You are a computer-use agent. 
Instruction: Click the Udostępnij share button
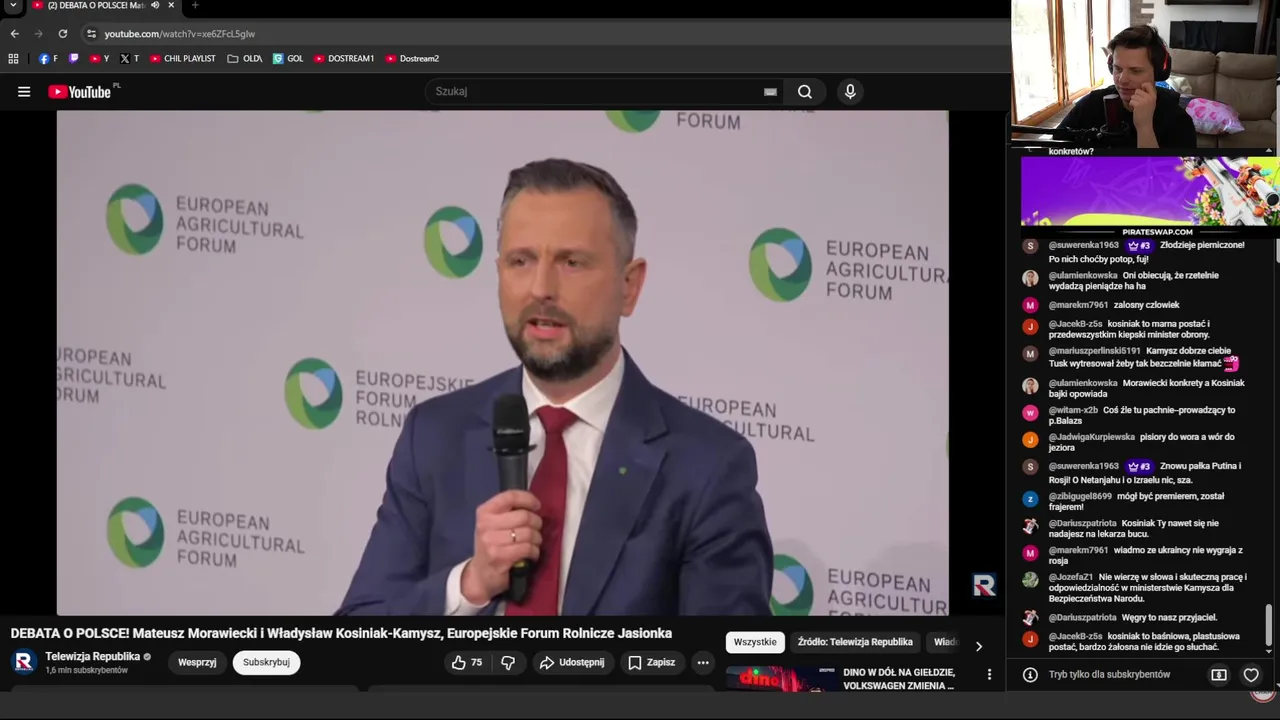click(571, 662)
